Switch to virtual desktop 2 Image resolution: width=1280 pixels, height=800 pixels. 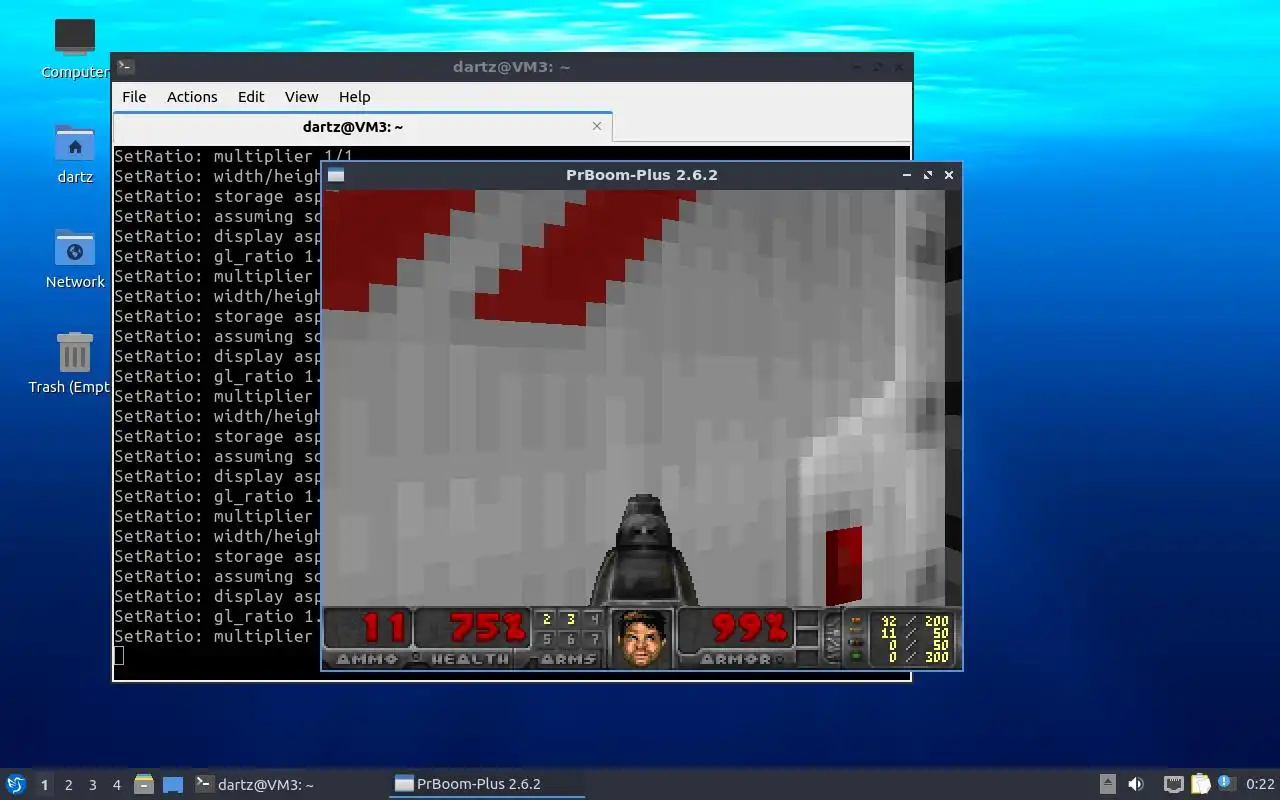[x=68, y=785]
